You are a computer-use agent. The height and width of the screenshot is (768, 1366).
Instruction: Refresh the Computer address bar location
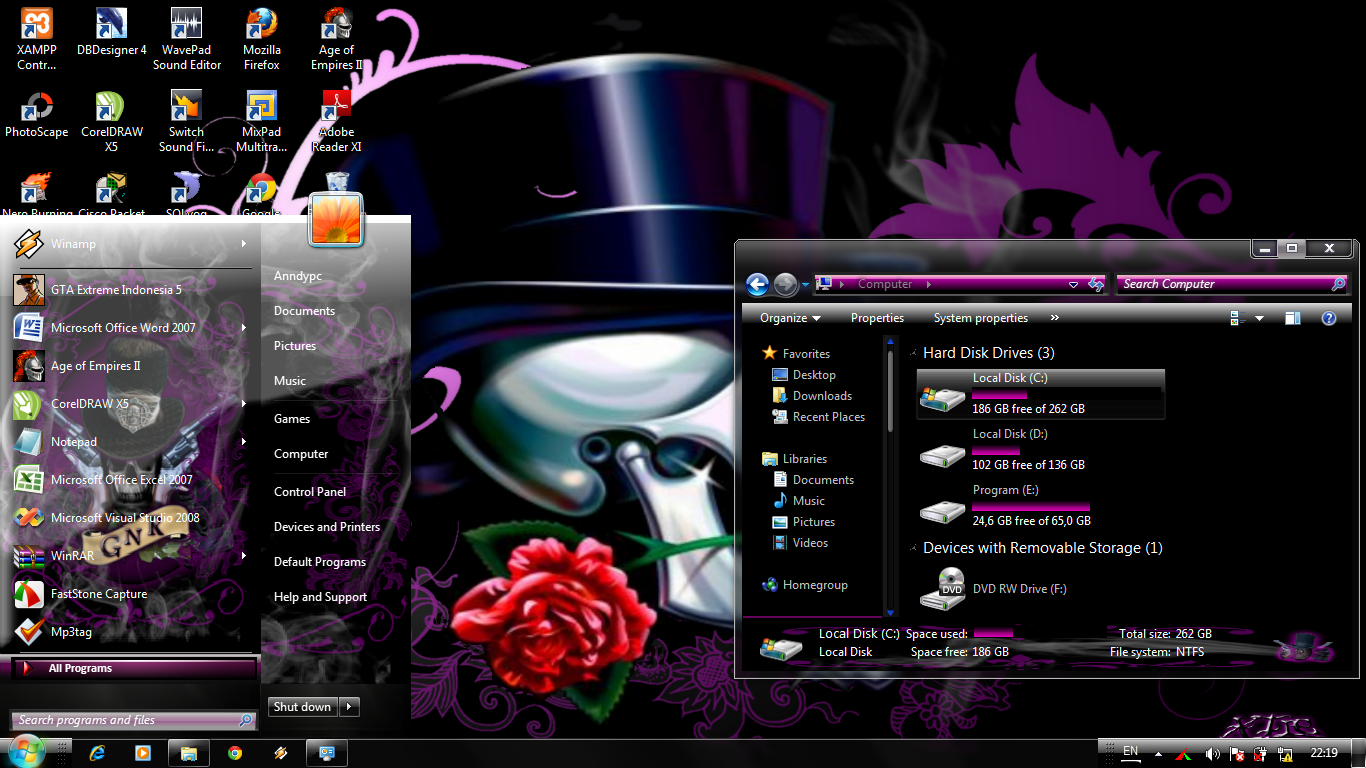[1096, 284]
